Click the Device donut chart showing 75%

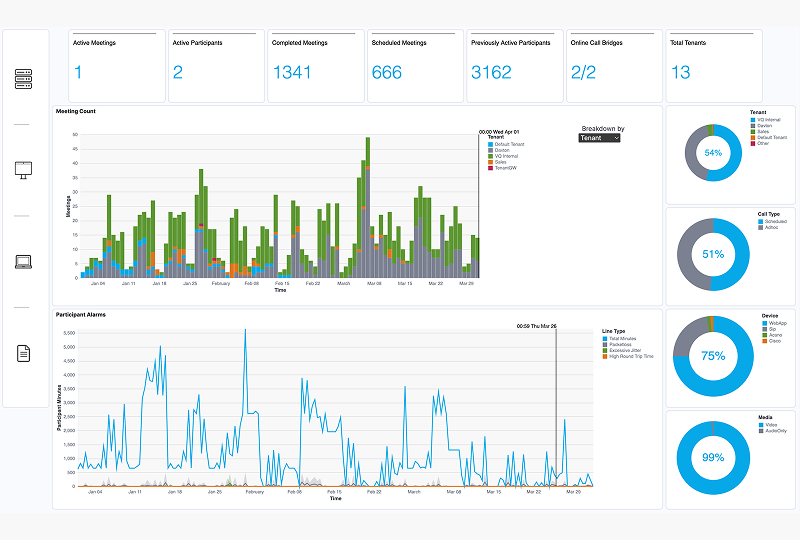tap(713, 356)
